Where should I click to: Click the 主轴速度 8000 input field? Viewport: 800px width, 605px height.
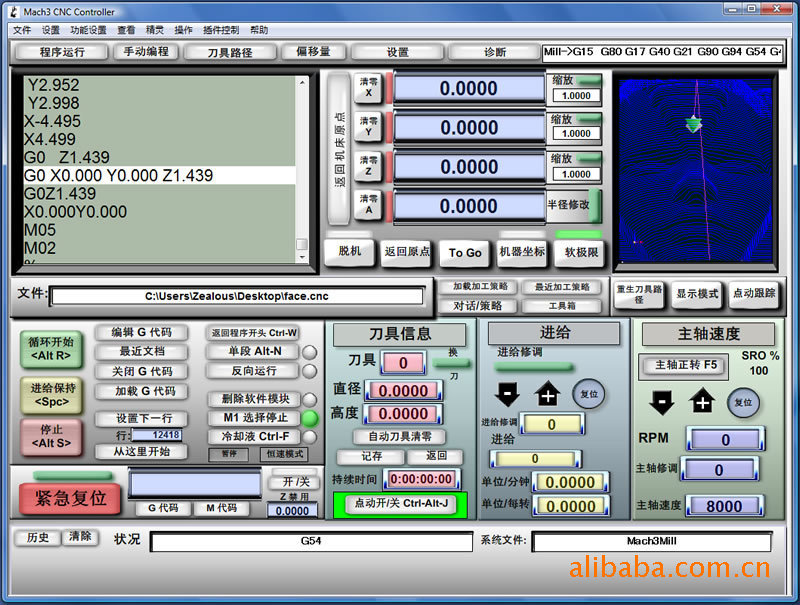pos(725,506)
